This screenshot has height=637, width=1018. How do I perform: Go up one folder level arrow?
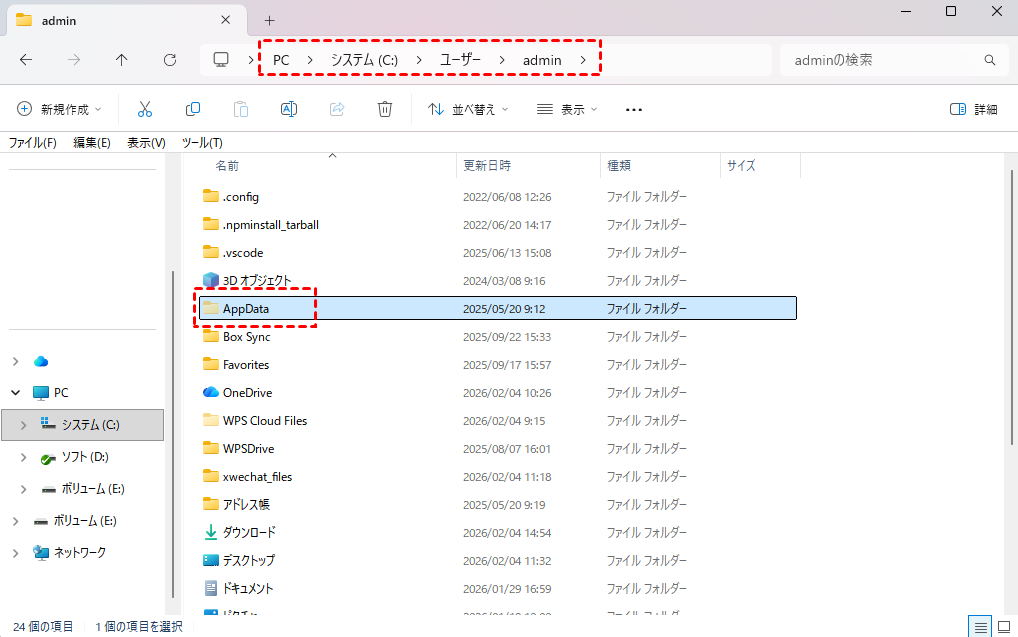click(x=122, y=60)
